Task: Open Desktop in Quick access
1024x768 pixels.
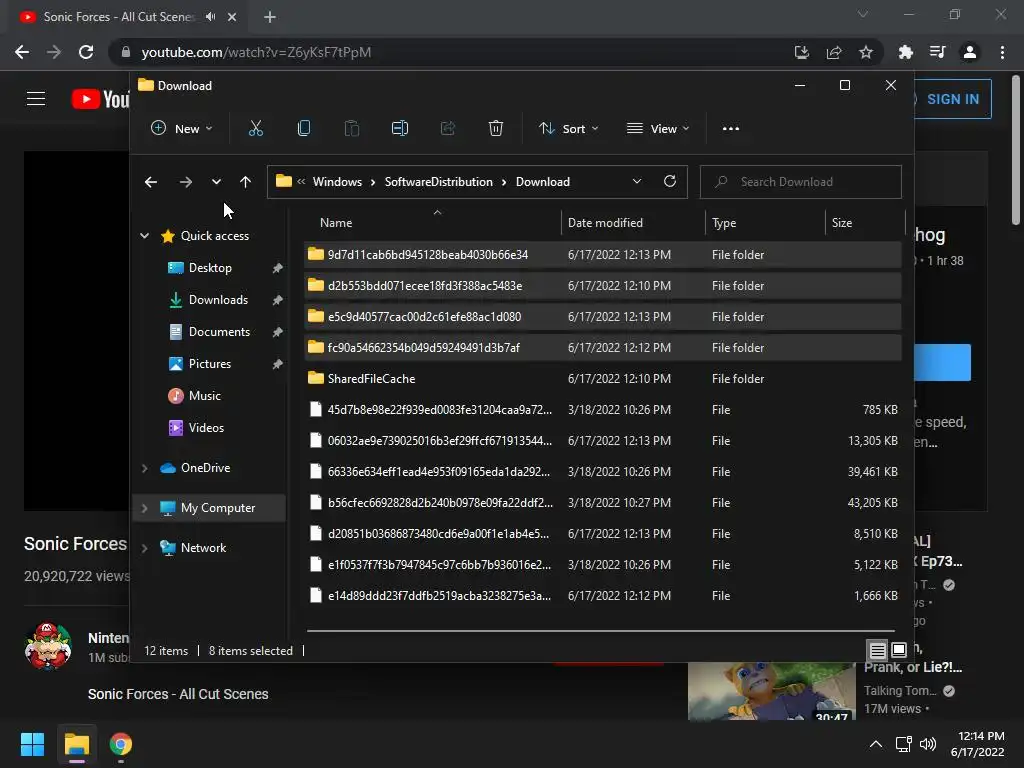Action: pos(210,268)
